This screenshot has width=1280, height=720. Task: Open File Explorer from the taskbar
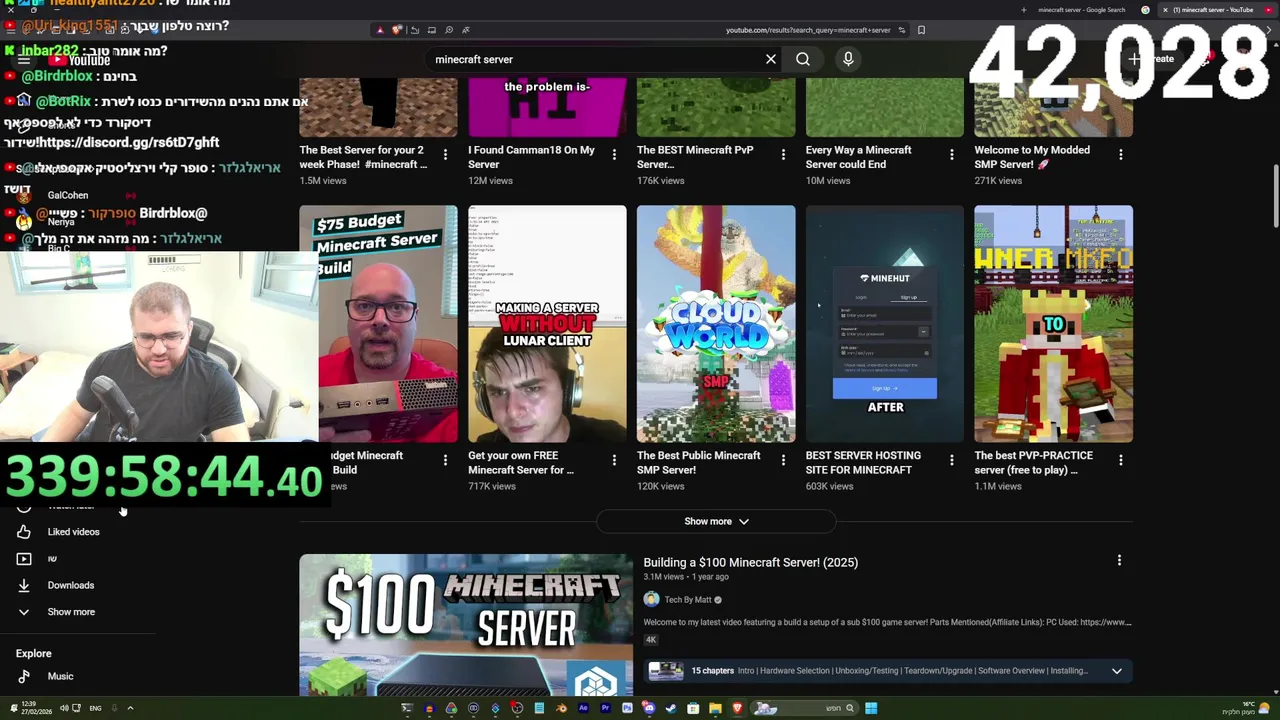pos(715,708)
